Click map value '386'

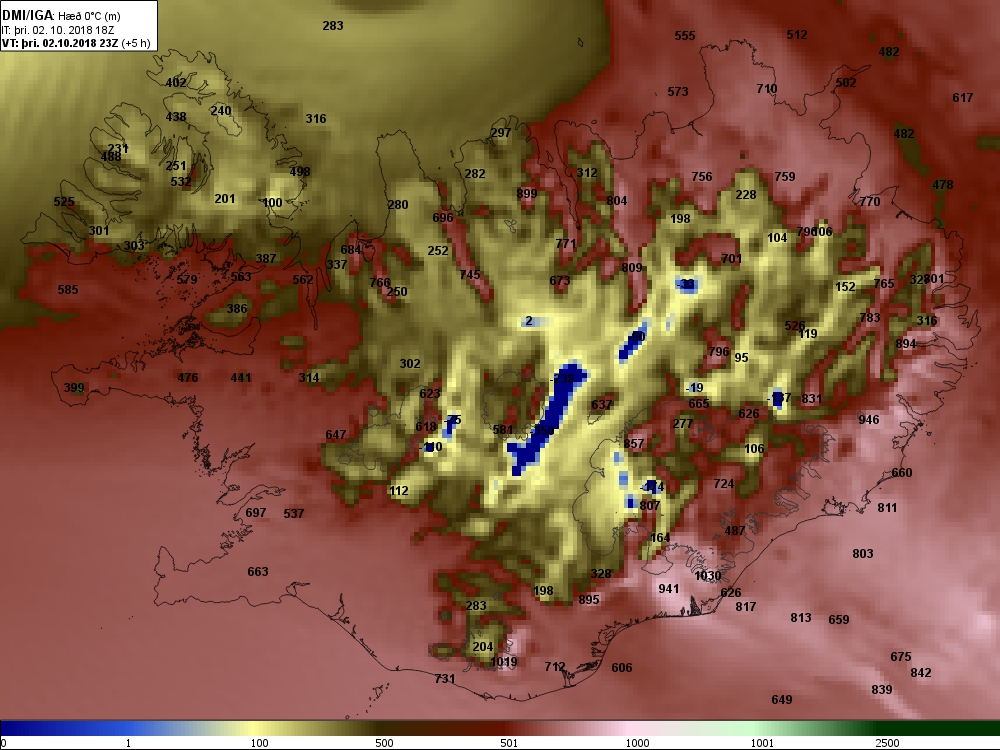point(237,309)
